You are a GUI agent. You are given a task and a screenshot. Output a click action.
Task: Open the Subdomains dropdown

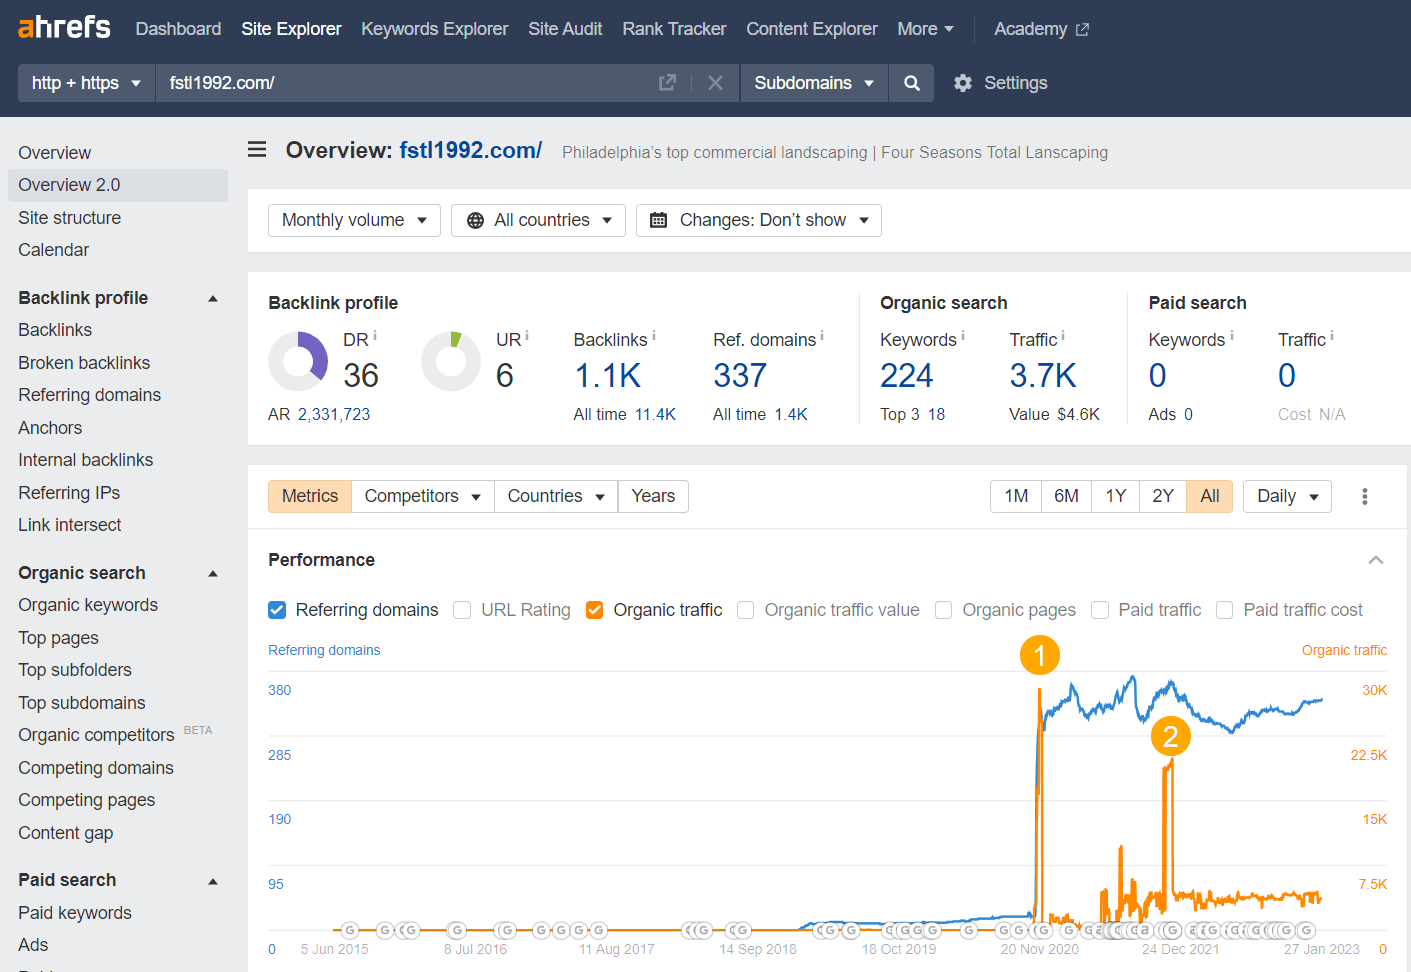click(813, 83)
